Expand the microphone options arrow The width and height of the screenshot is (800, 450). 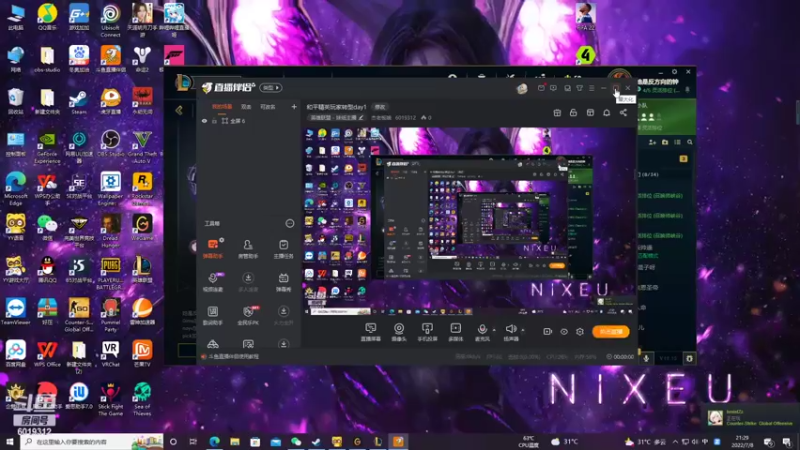[x=494, y=330]
